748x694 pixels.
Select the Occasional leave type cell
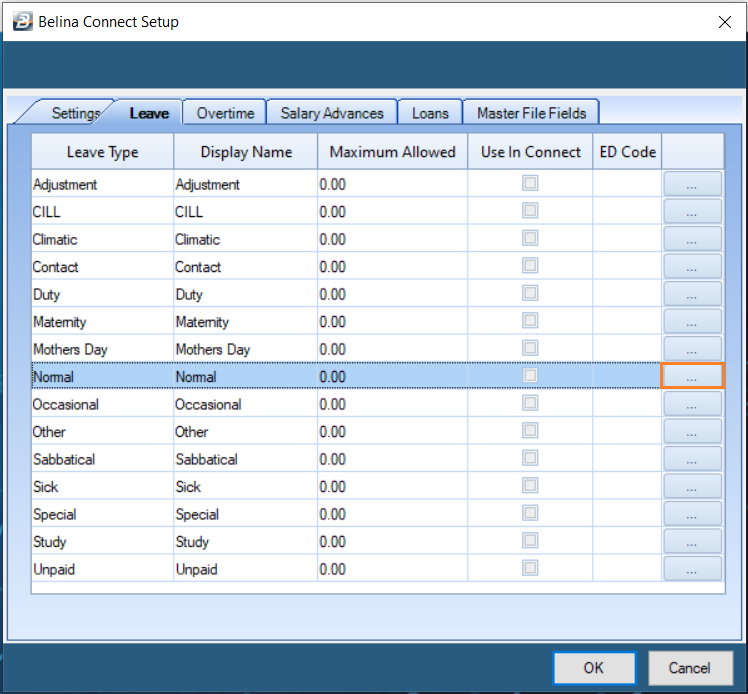[103, 404]
